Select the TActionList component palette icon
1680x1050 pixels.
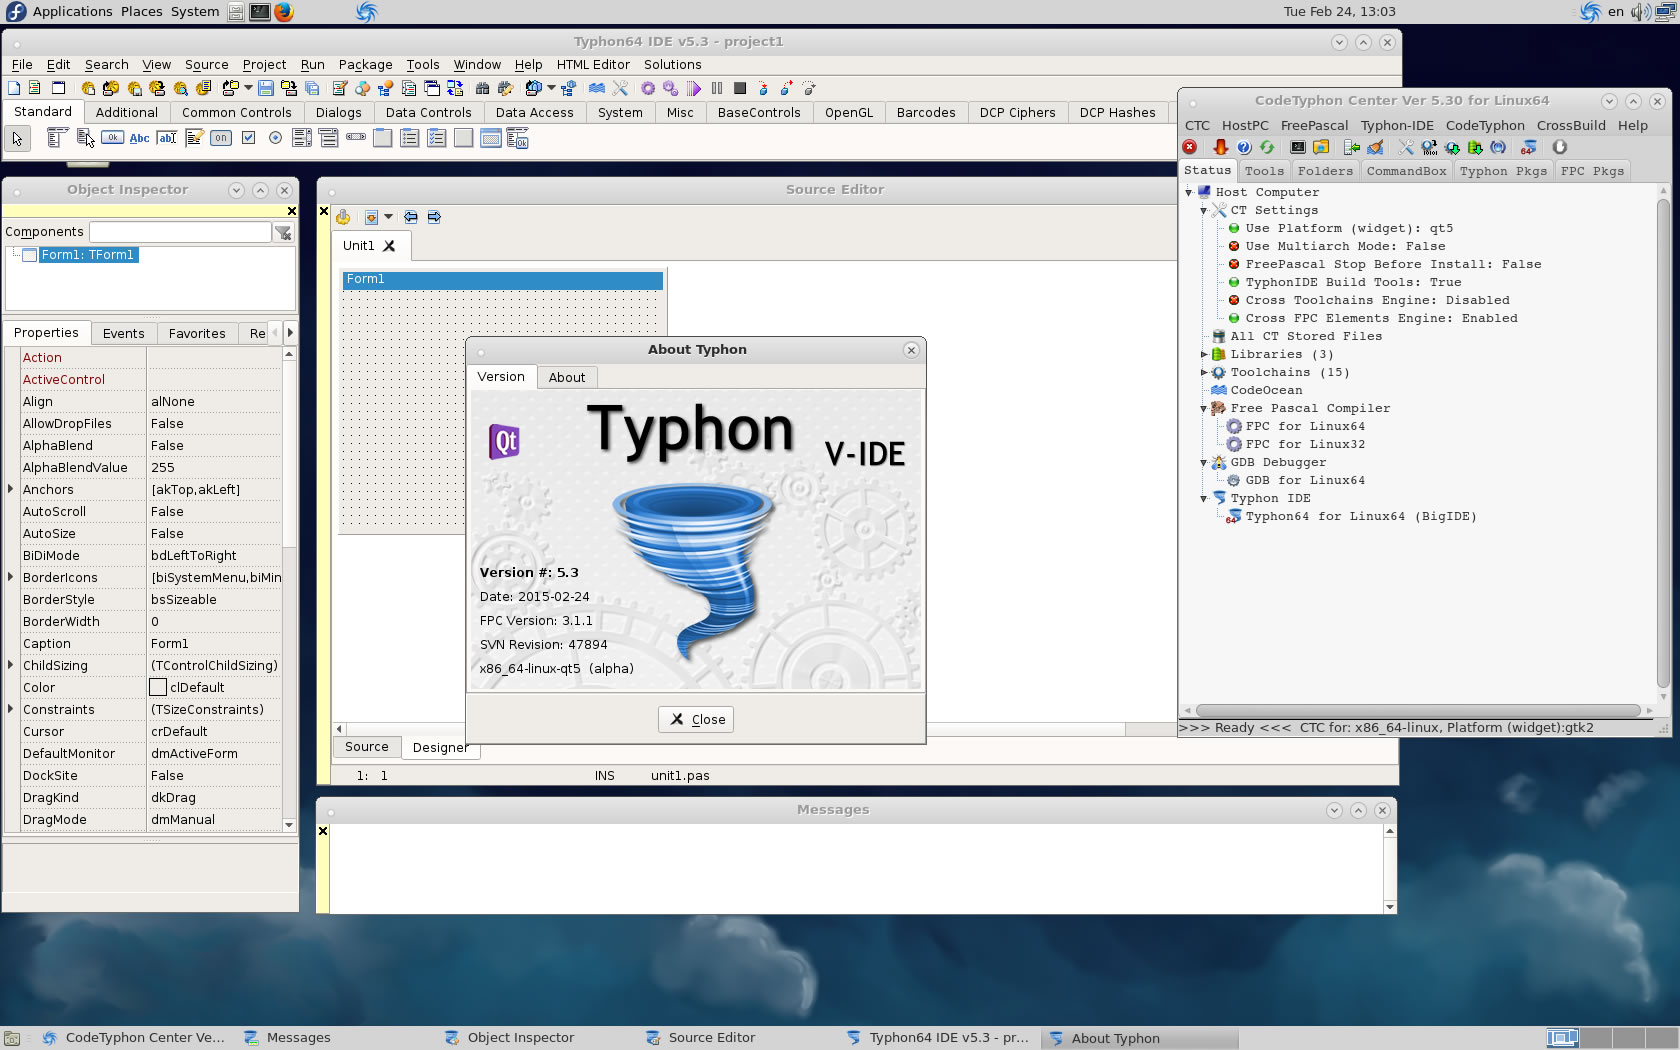pos(517,138)
